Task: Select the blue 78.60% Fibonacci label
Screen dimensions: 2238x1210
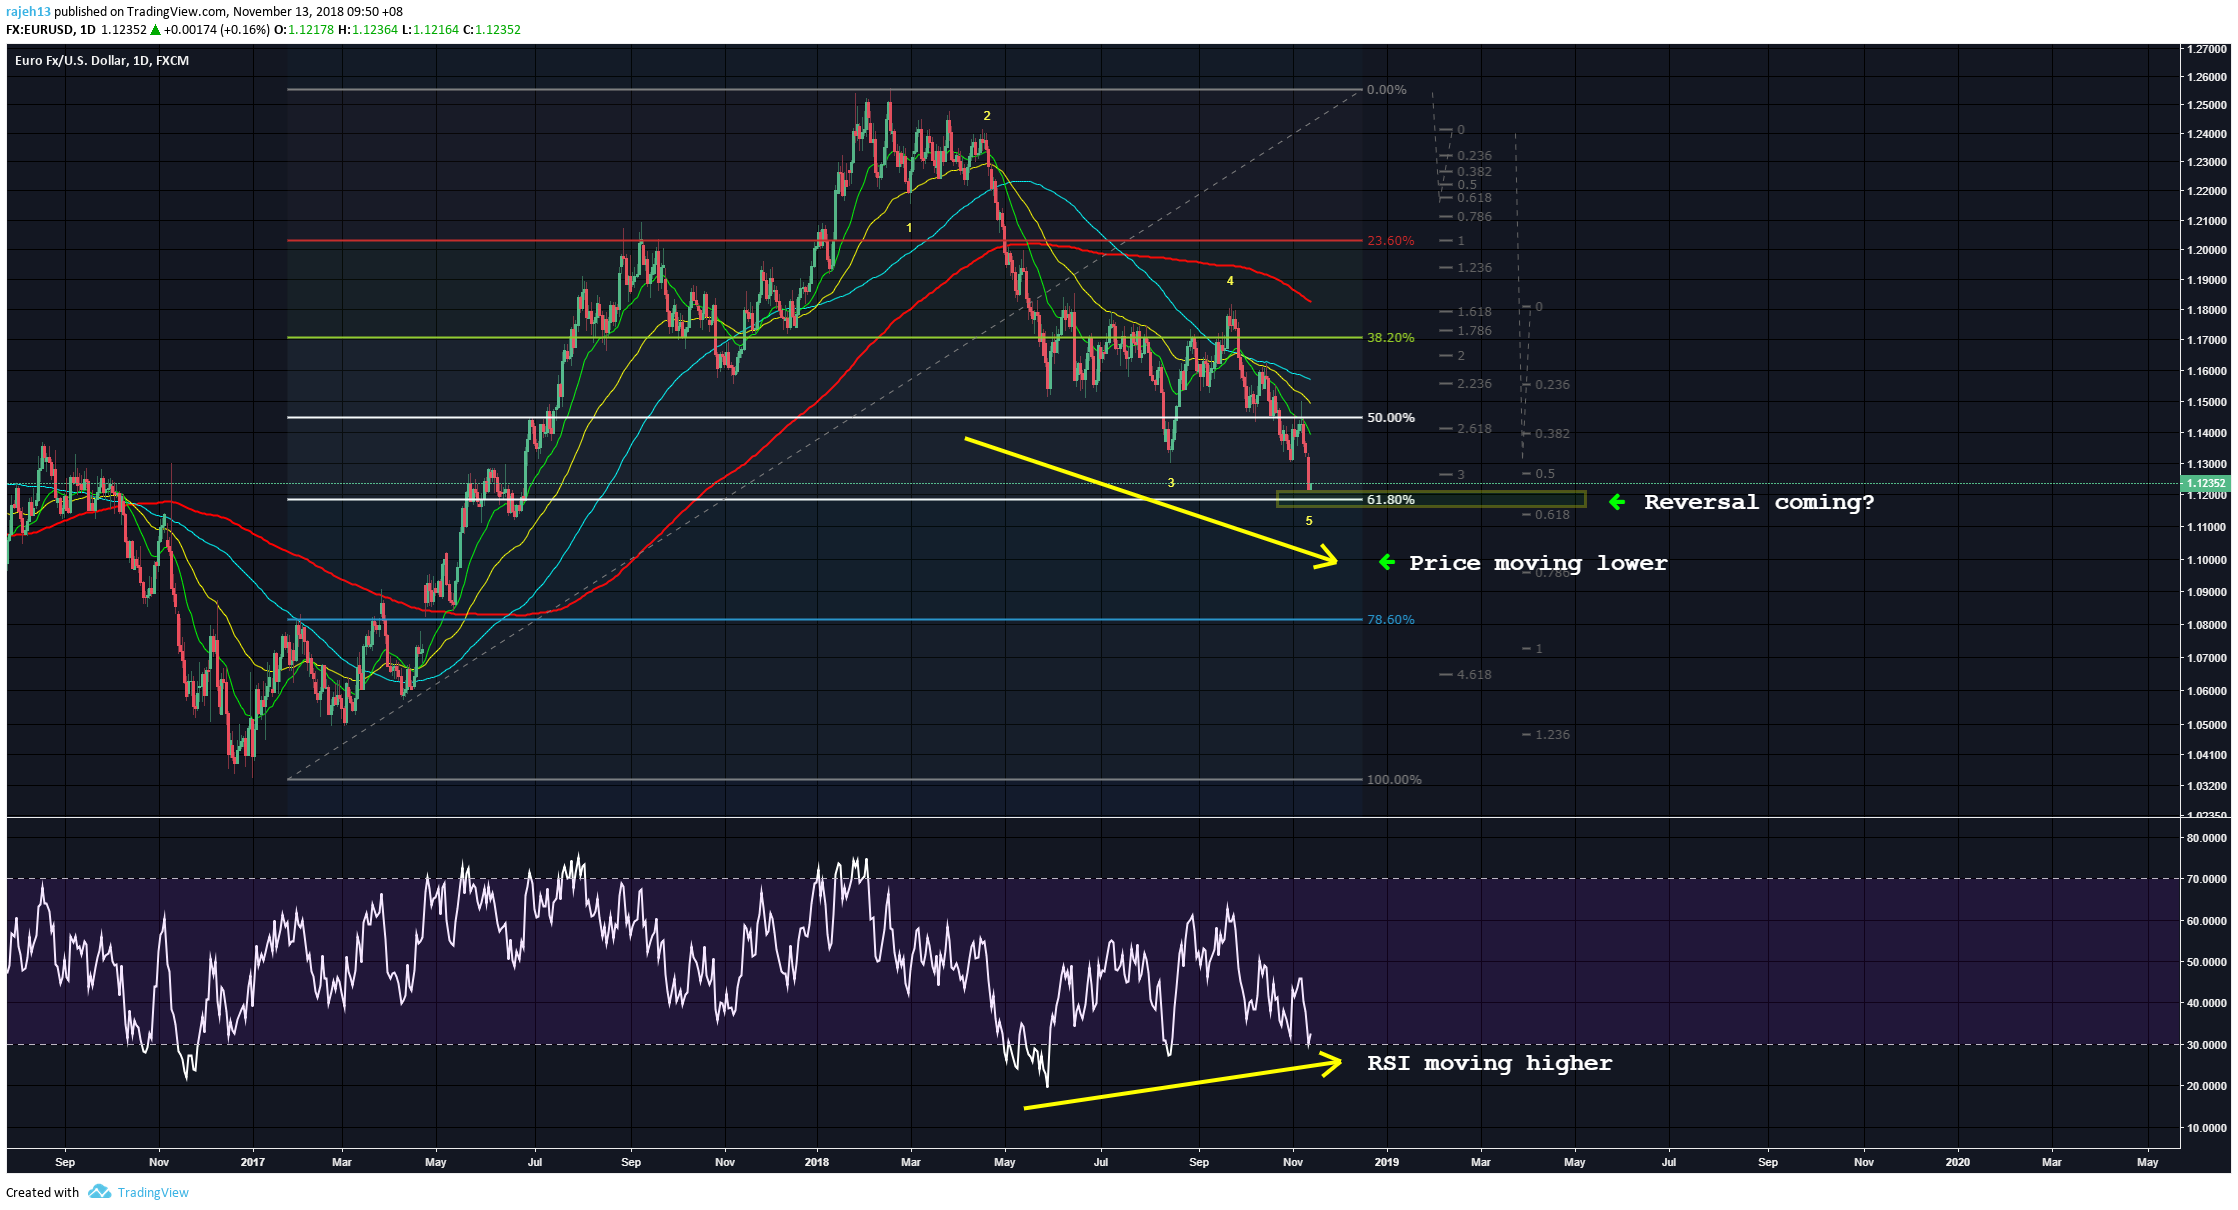Action: pos(1390,620)
